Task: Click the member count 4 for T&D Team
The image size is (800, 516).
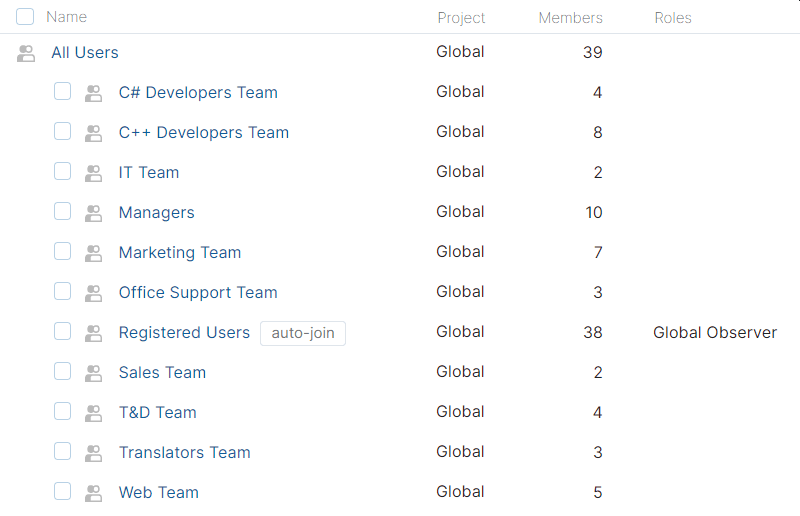Action: (x=597, y=412)
